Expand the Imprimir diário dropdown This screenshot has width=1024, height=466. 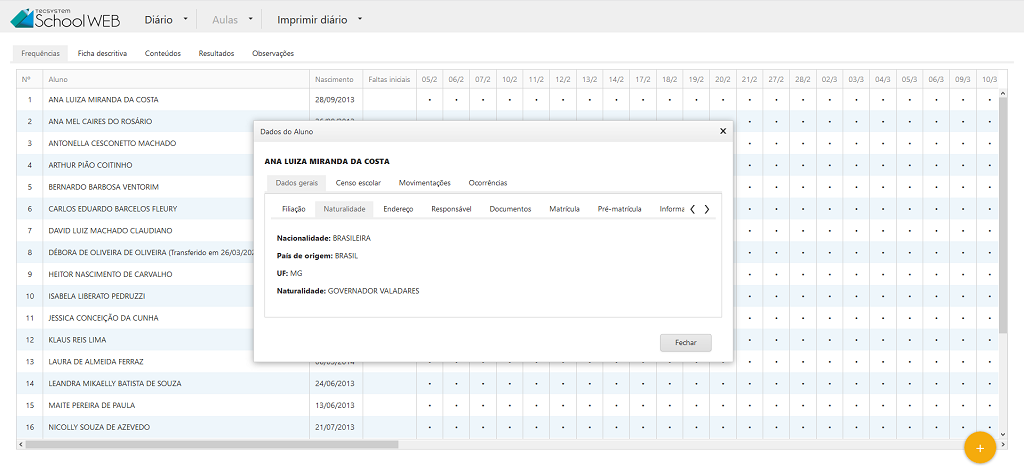pyautogui.click(x=319, y=19)
